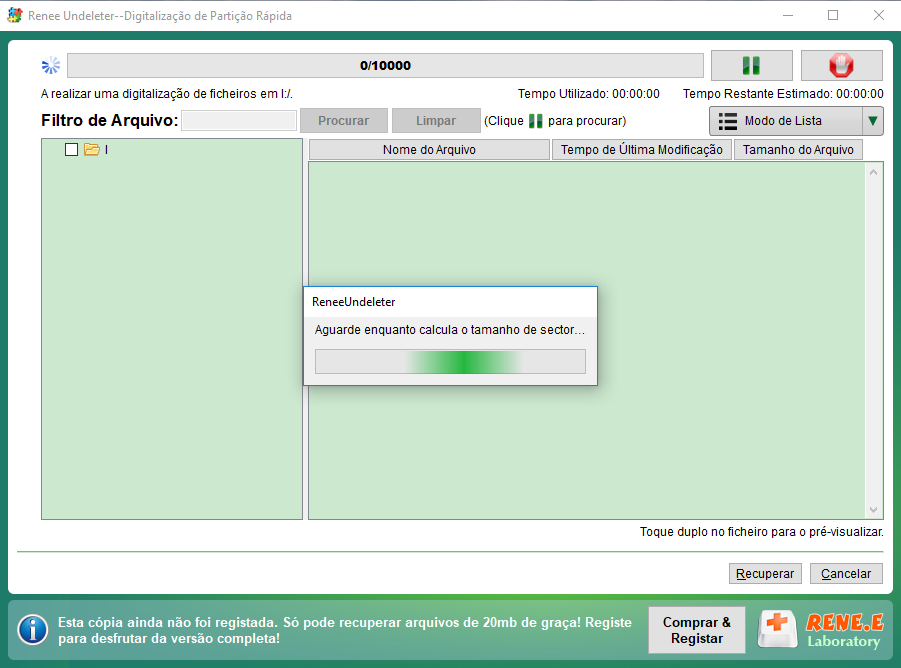
Task: Click the Recuperar button
Action: [x=765, y=573]
